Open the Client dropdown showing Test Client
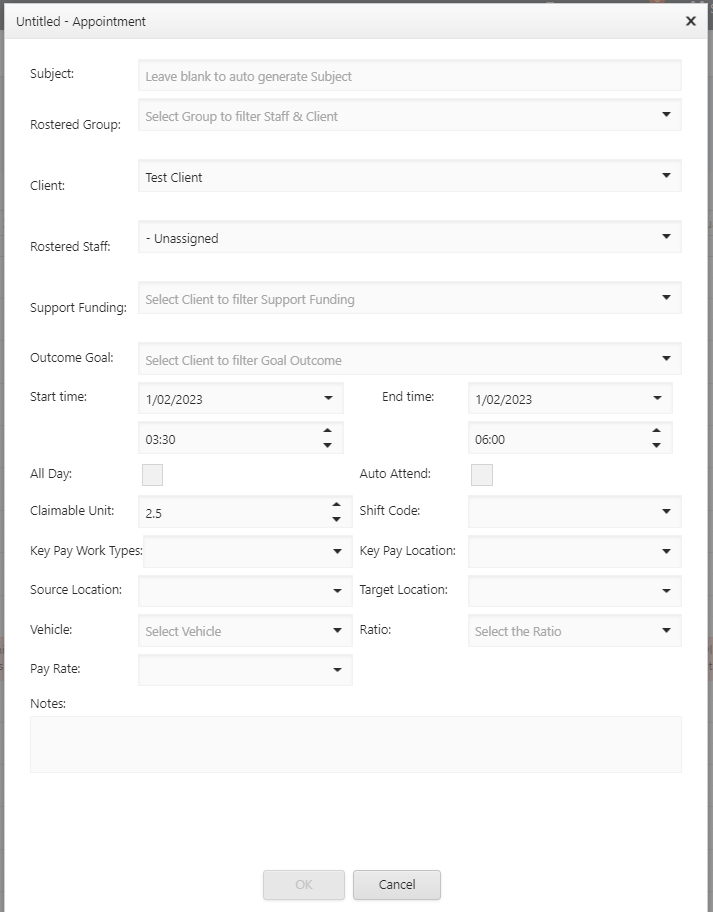 409,176
